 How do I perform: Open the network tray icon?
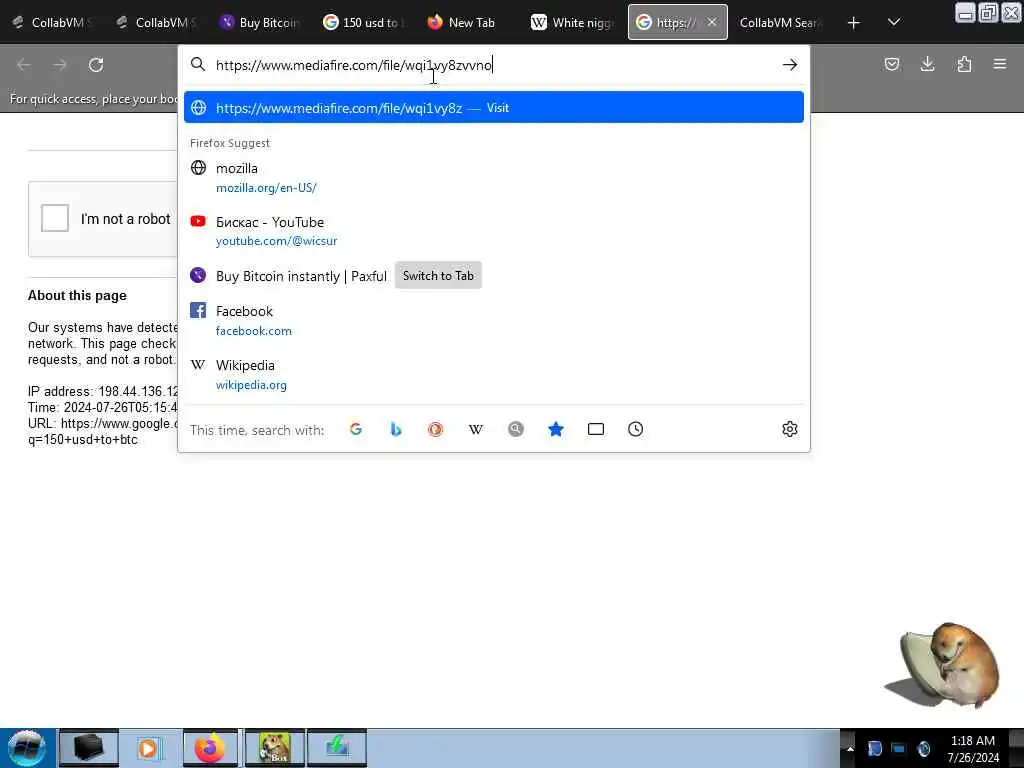(899, 748)
